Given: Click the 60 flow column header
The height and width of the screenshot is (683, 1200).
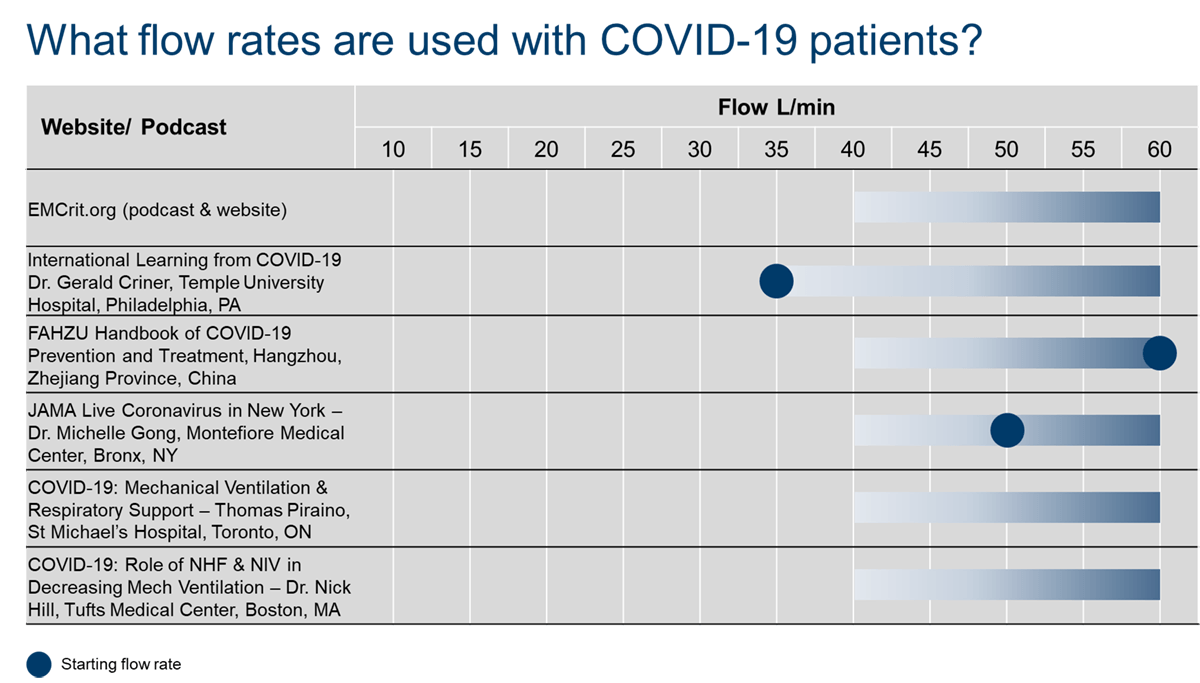Looking at the screenshot, I should click(1159, 150).
